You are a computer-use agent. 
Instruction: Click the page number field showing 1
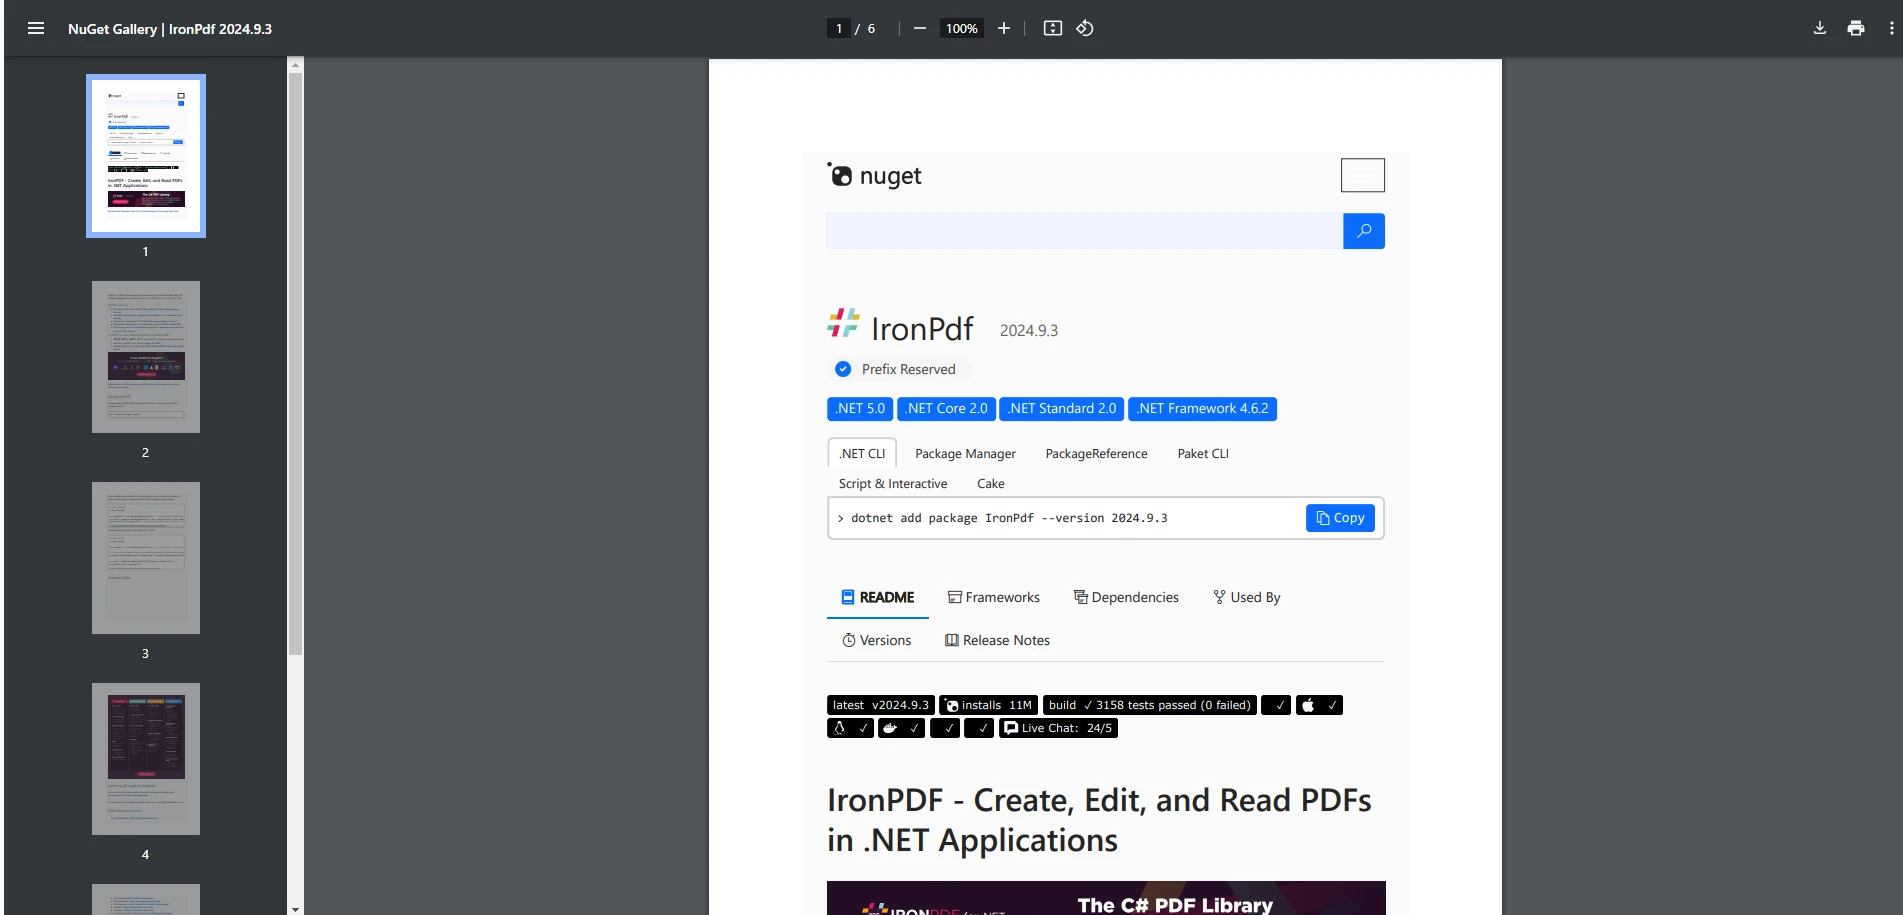point(839,28)
